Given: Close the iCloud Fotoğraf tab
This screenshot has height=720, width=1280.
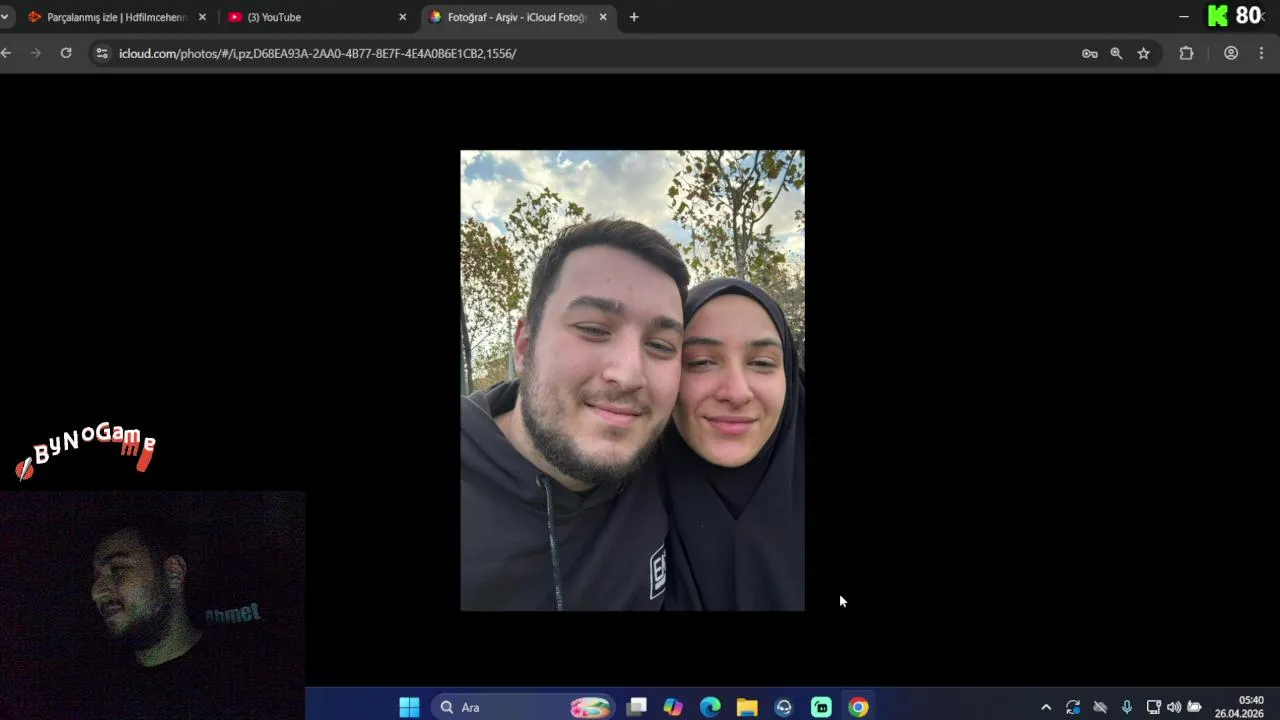Looking at the screenshot, I should click(603, 17).
